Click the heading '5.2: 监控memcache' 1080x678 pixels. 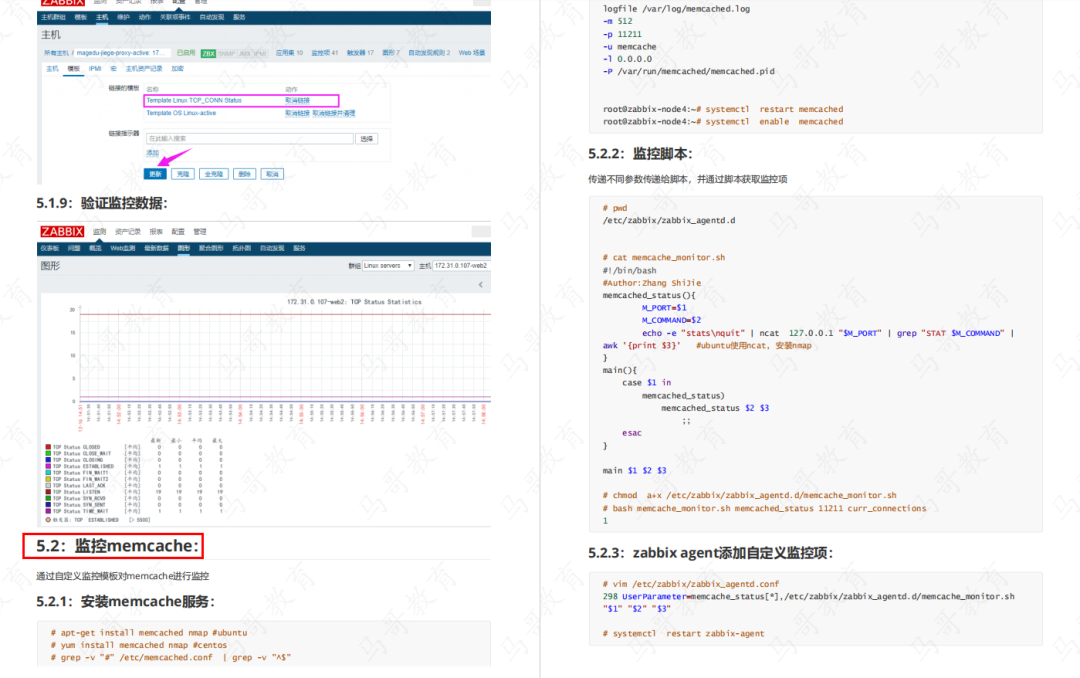(x=118, y=546)
